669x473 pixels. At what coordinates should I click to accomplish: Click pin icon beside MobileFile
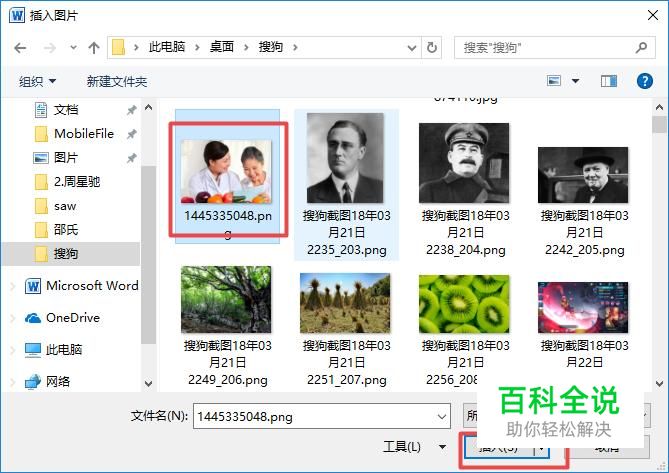131,134
